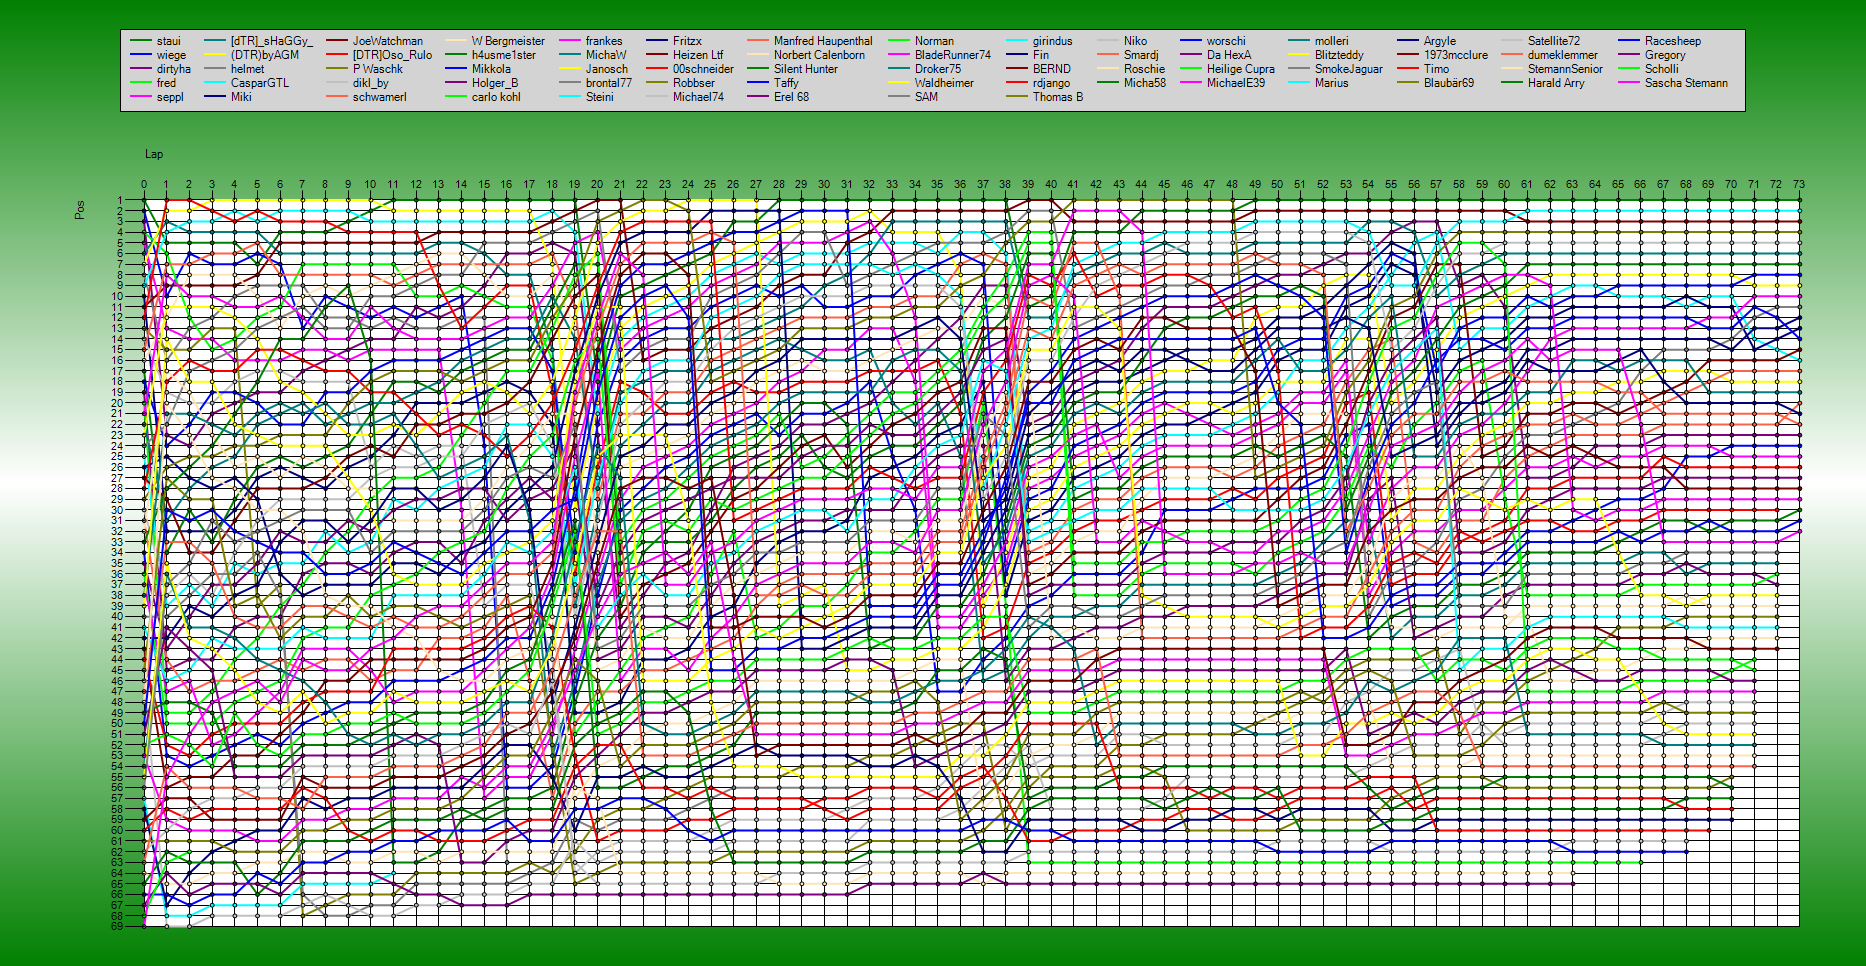Pick 'Silent Hunter' in legend
The height and width of the screenshot is (966, 1866).
click(806, 69)
